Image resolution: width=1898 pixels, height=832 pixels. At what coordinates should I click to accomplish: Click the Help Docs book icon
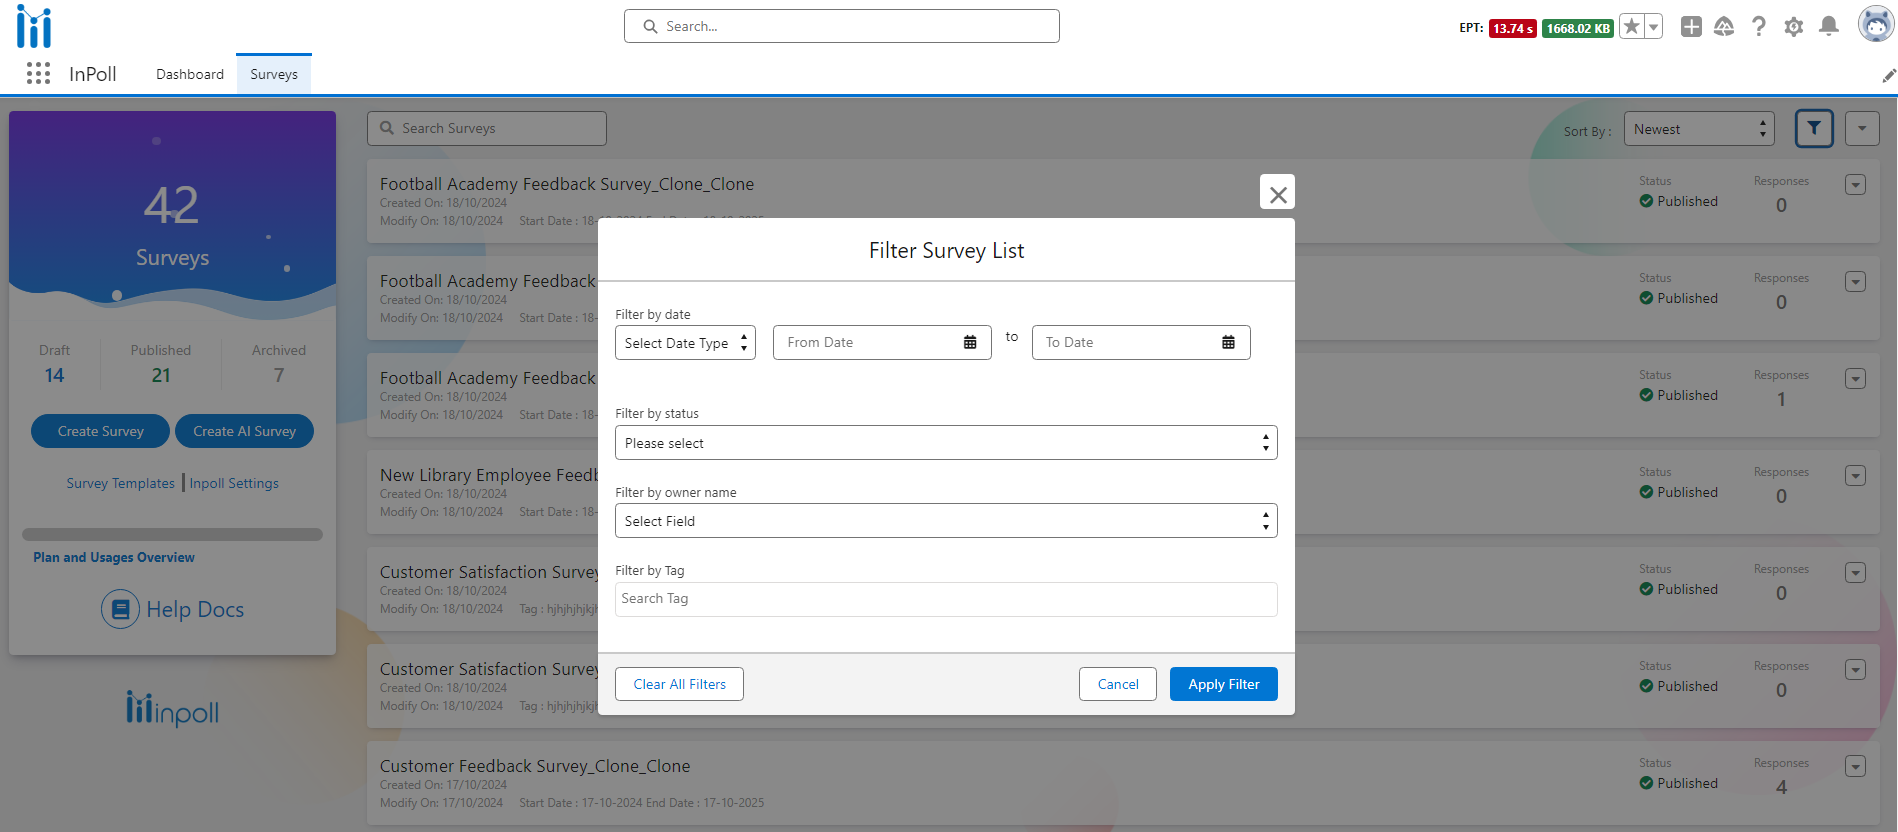pos(120,609)
